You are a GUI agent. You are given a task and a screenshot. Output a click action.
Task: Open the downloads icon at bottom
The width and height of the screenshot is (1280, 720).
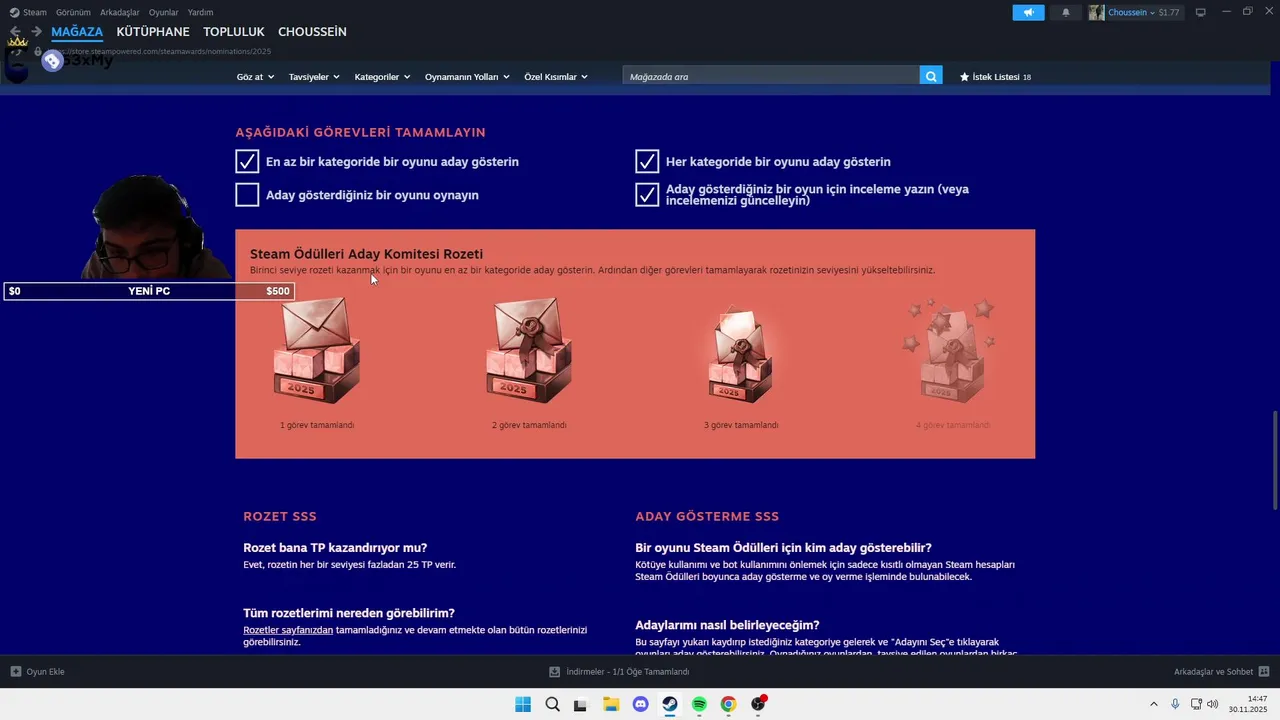(555, 672)
